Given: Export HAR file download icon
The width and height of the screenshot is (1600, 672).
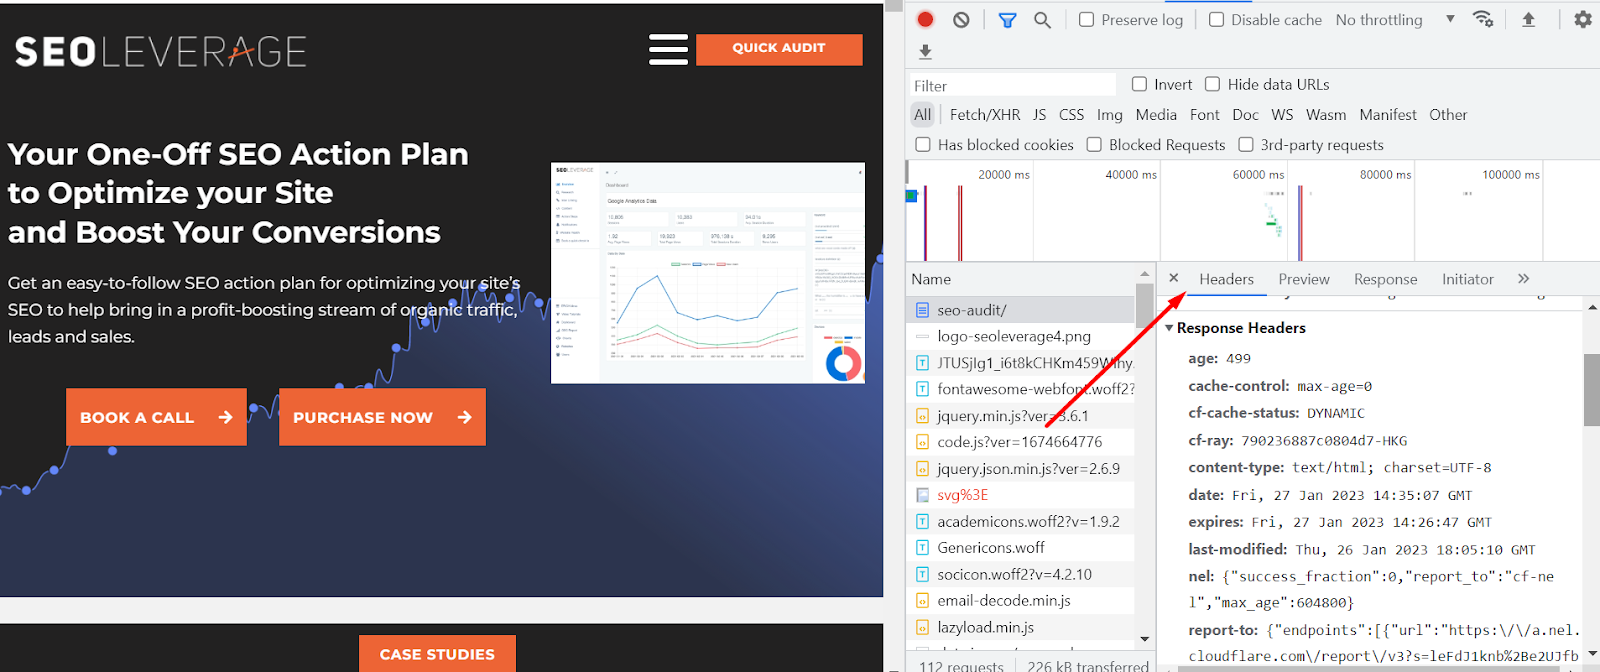Looking at the screenshot, I should click(x=925, y=51).
